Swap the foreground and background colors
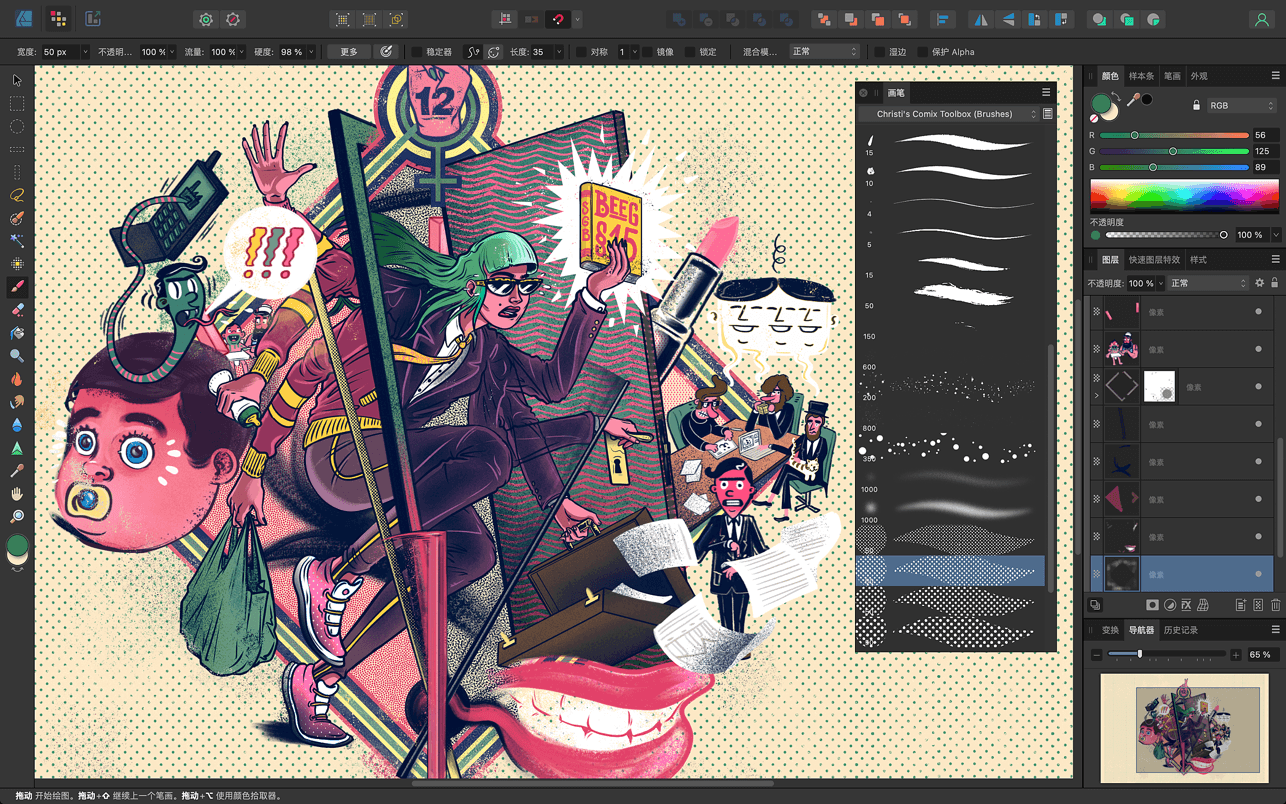This screenshot has height=804, width=1286. (1115, 95)
